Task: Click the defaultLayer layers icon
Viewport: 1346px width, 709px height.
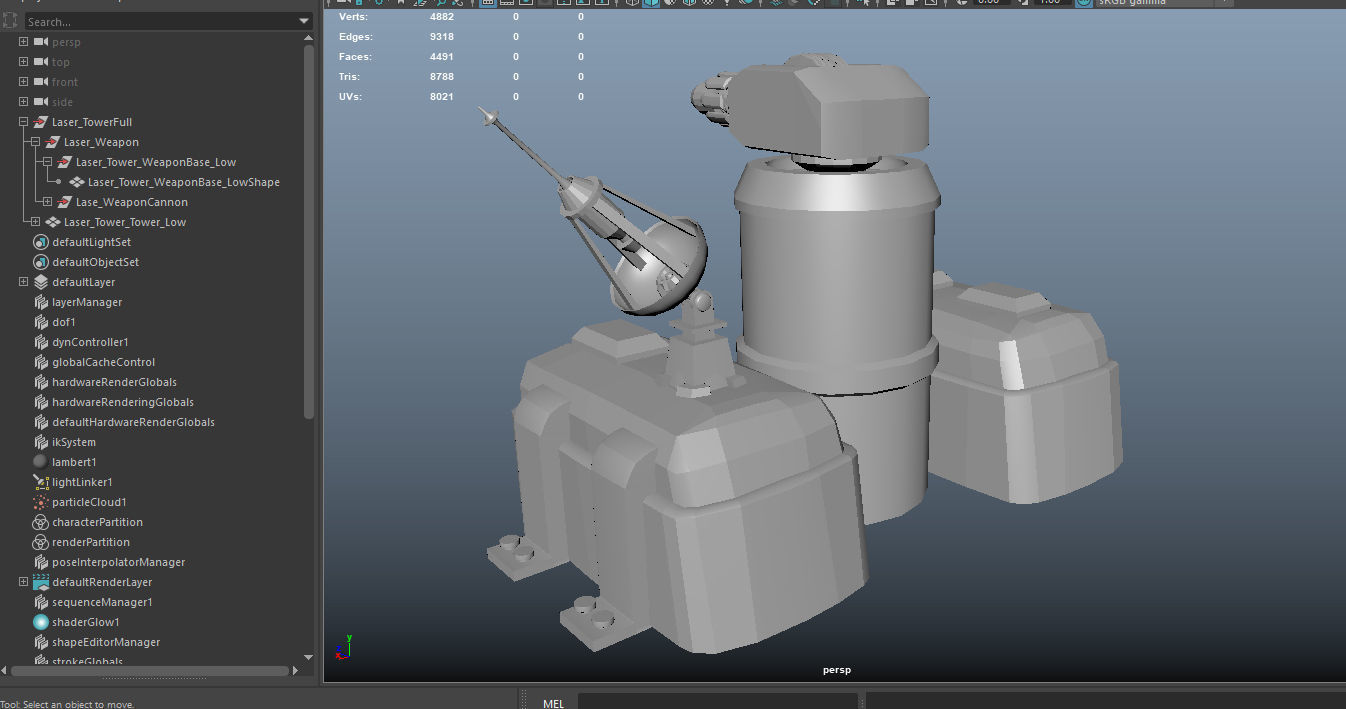Action: click(x=41, y=282)
